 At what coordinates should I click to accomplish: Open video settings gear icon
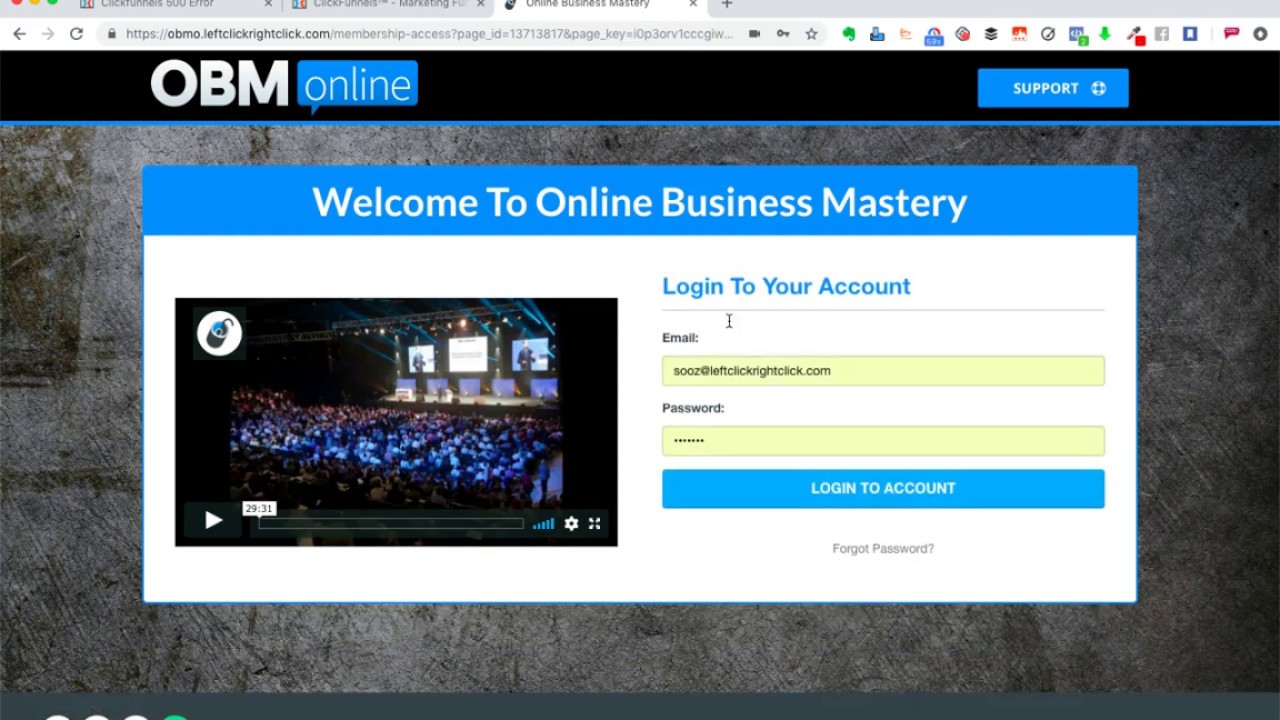tap(571, 523)
